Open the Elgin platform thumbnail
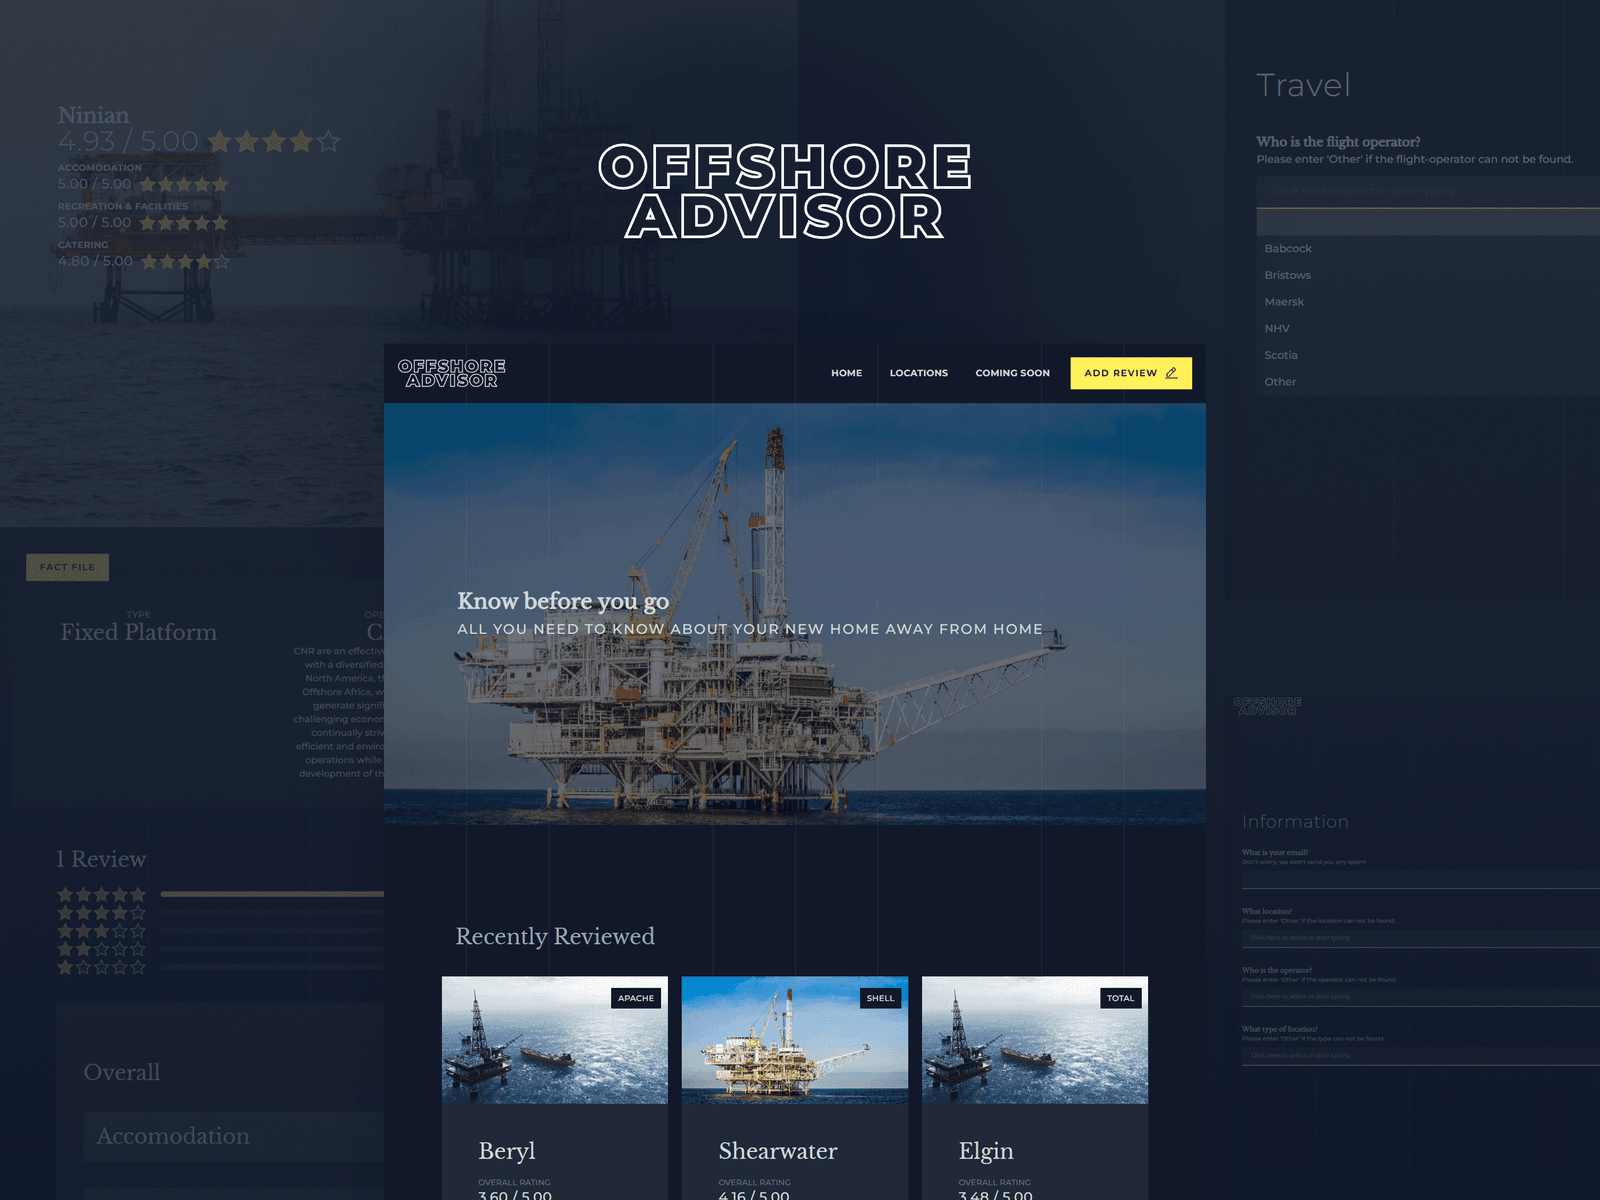The width and height of the screenshot is (1600, 1200). 1035,1040
